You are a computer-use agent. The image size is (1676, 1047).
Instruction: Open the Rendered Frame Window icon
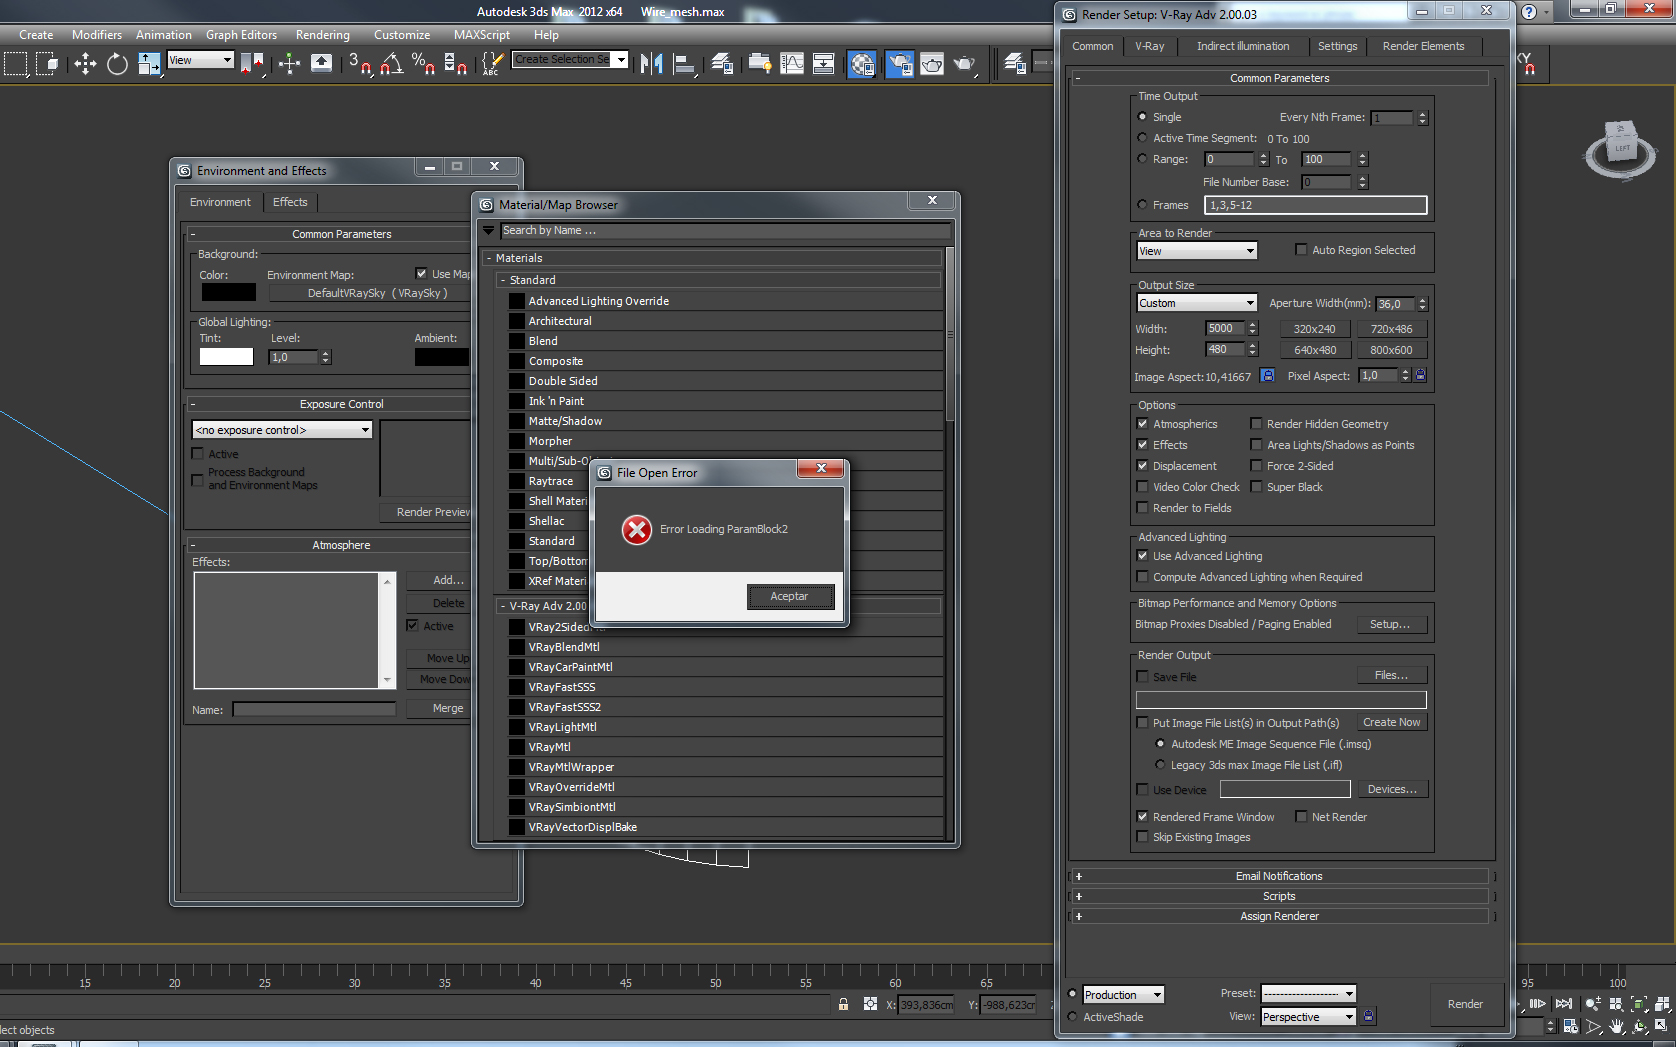[932, 64]
